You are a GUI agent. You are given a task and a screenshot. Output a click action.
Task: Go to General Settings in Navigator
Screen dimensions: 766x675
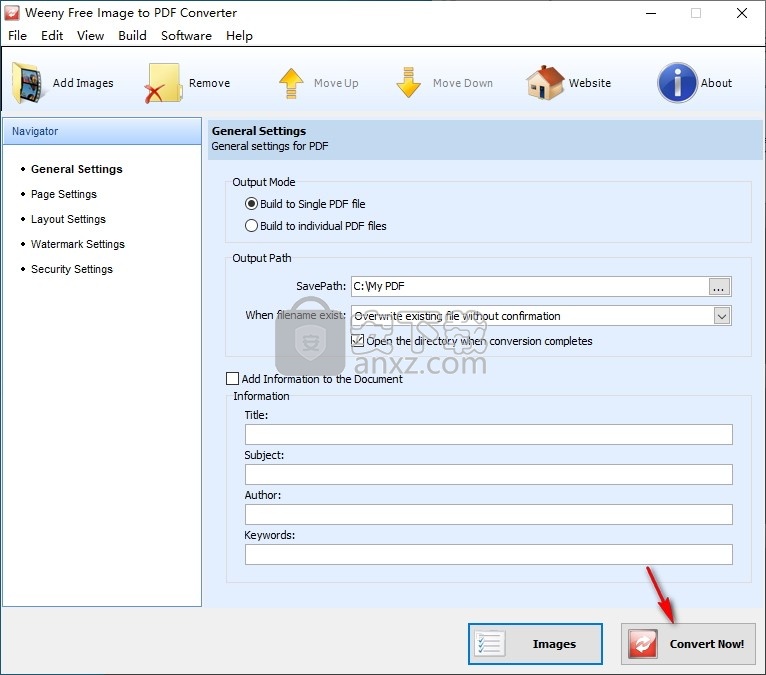pos(77,169)
